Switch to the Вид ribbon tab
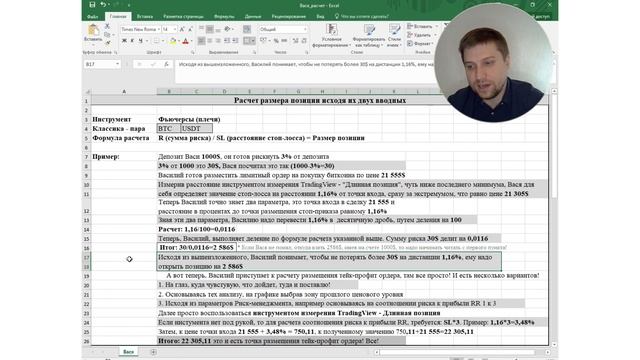This screenshot has width=640, height=360. click(320, 16)
